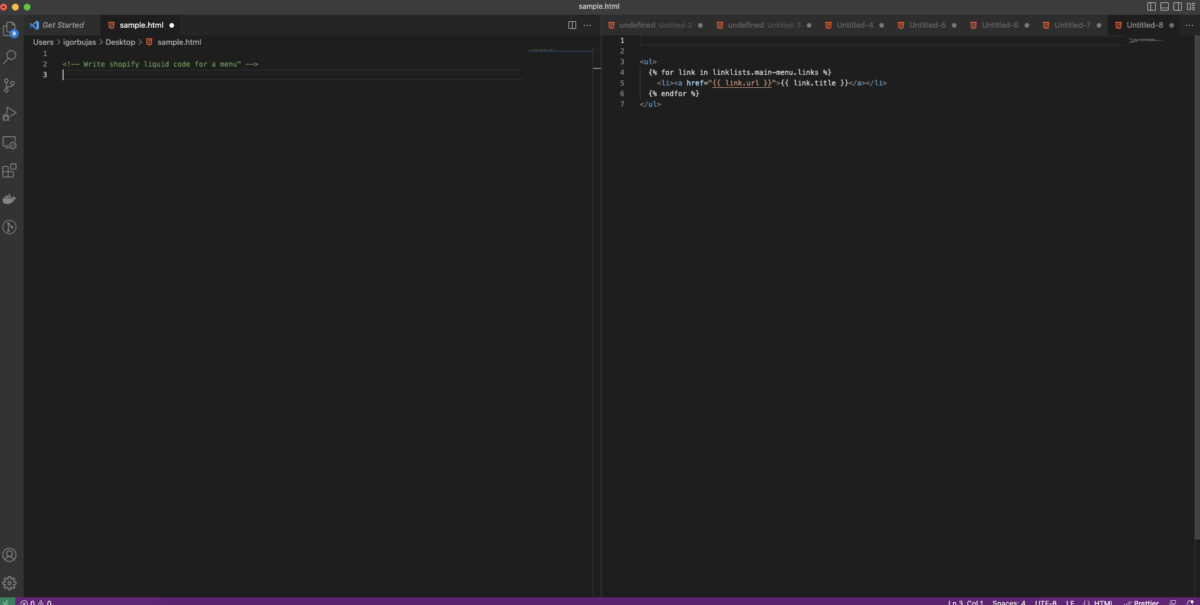The image size is (1200, 605).
Task: Expand the Desktop breadcrumb folder
Action: point(120,42)
